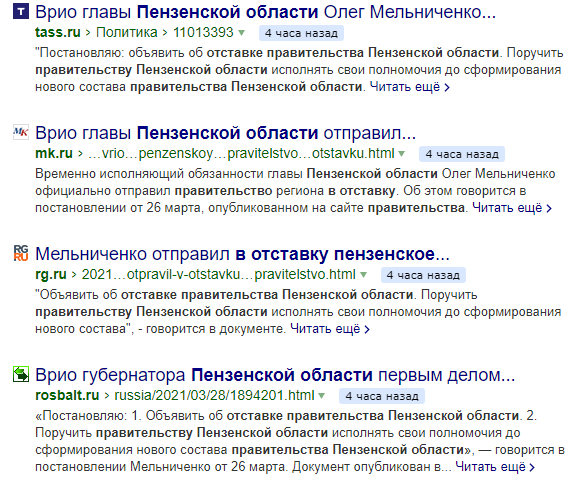Click '4 часа назад' badge on tass.ru result
This screenshot has width=577, height=487.
tap(301, 33)
